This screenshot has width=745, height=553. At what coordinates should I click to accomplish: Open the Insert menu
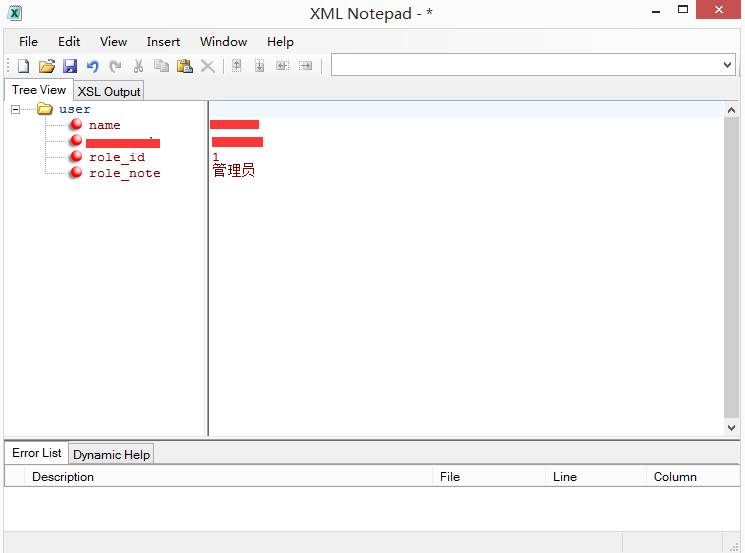(163, 42)
